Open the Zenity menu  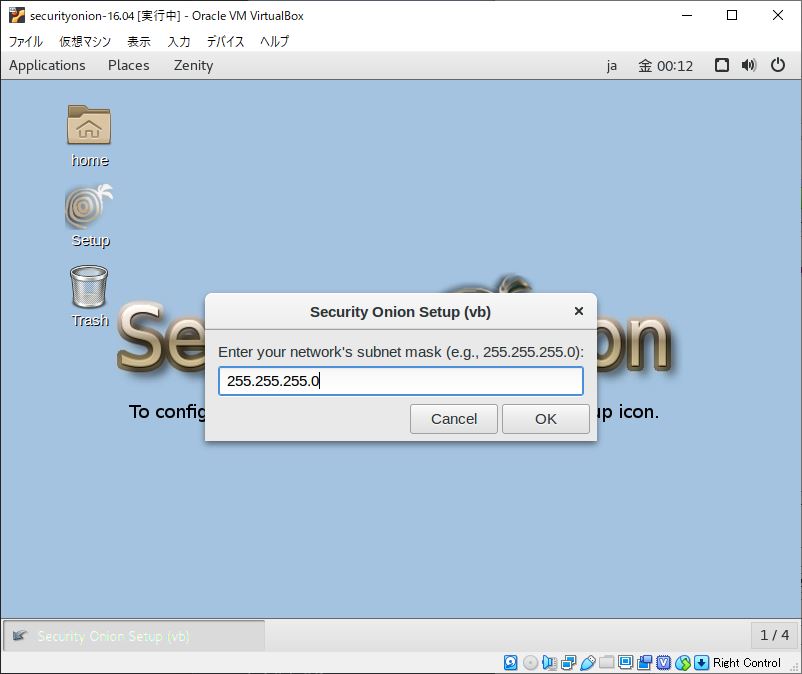point(193,65)
